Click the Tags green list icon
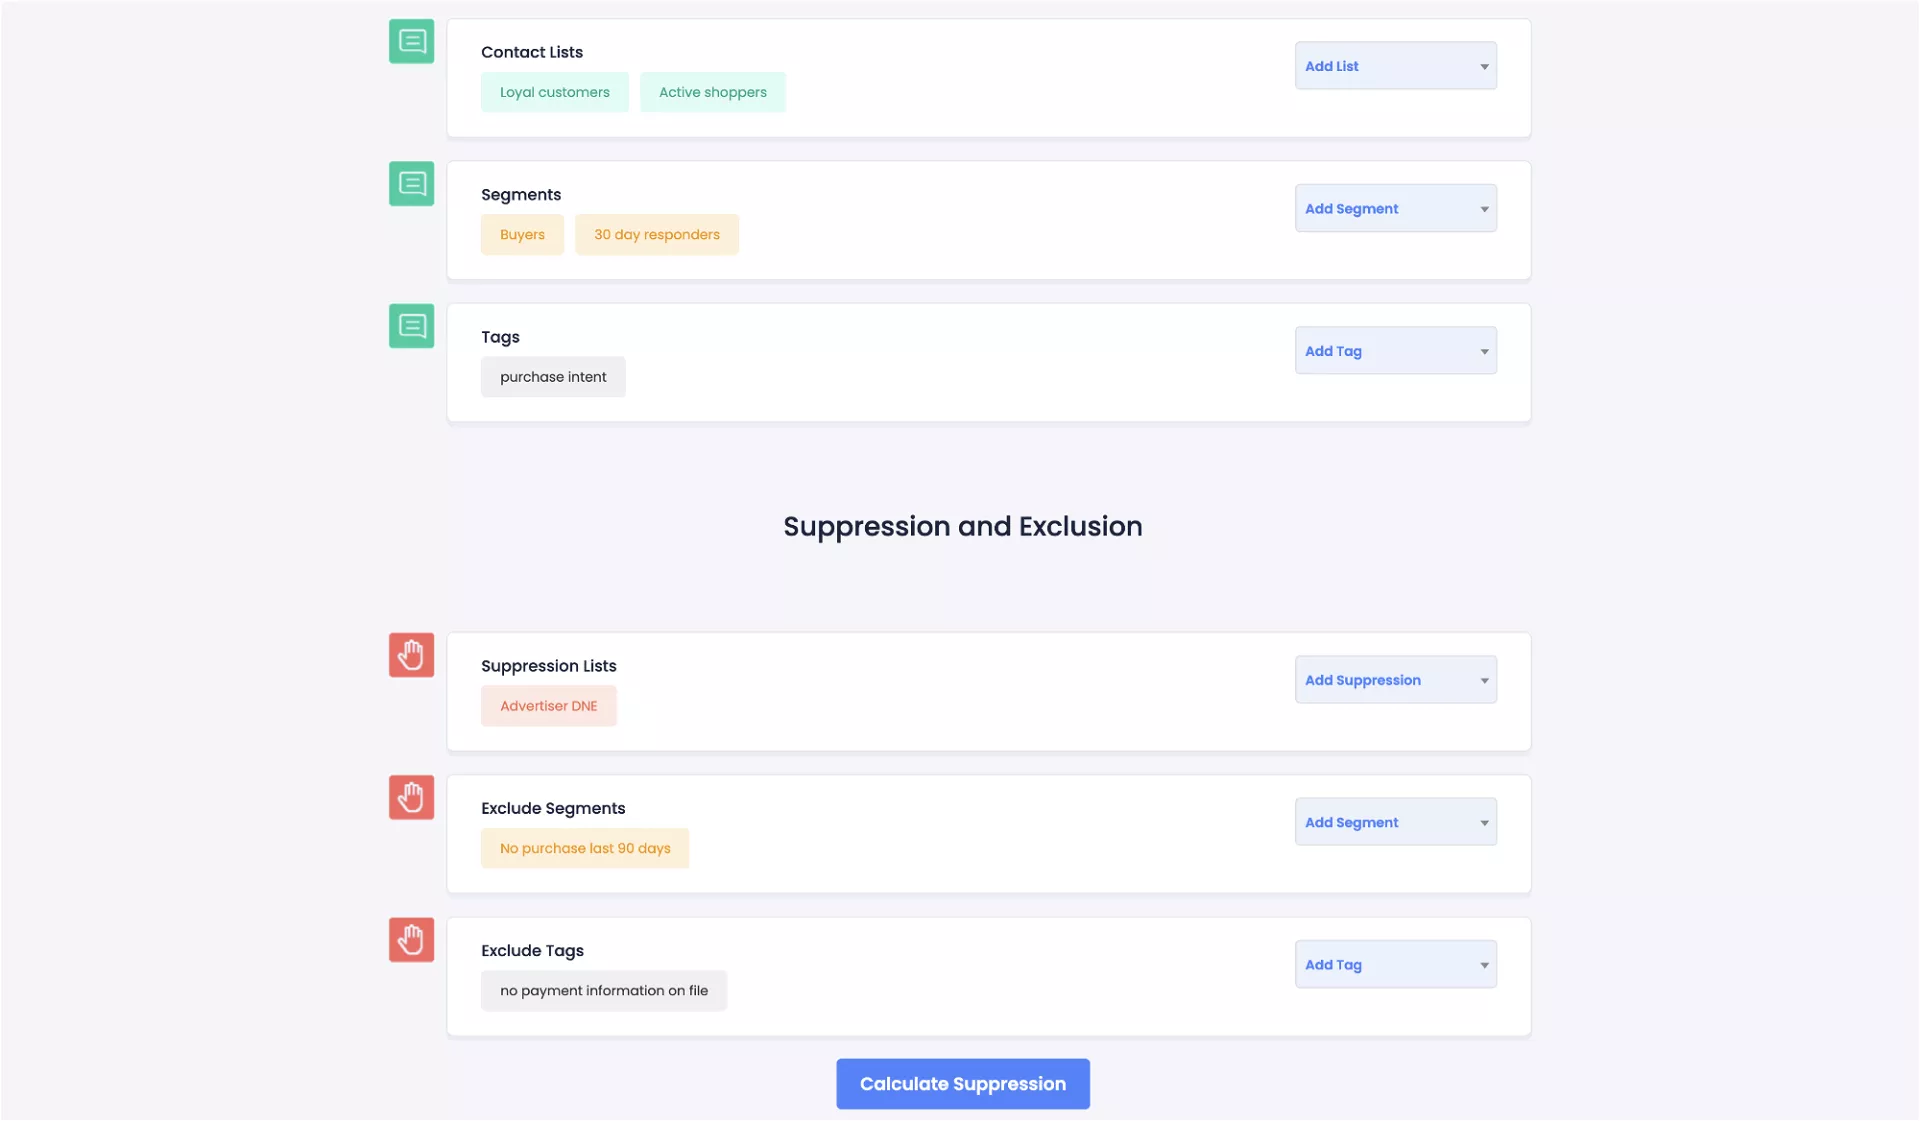1920x1121 pixels. pyautogui.click(x=411, y=326)
